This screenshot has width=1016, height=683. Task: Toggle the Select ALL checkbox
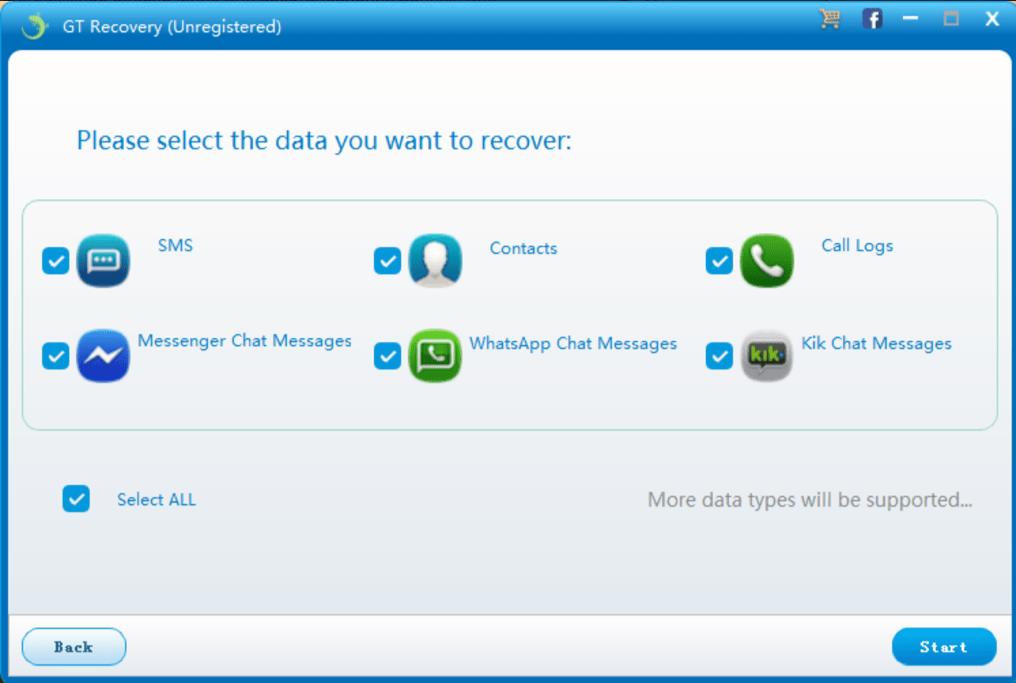76,499
